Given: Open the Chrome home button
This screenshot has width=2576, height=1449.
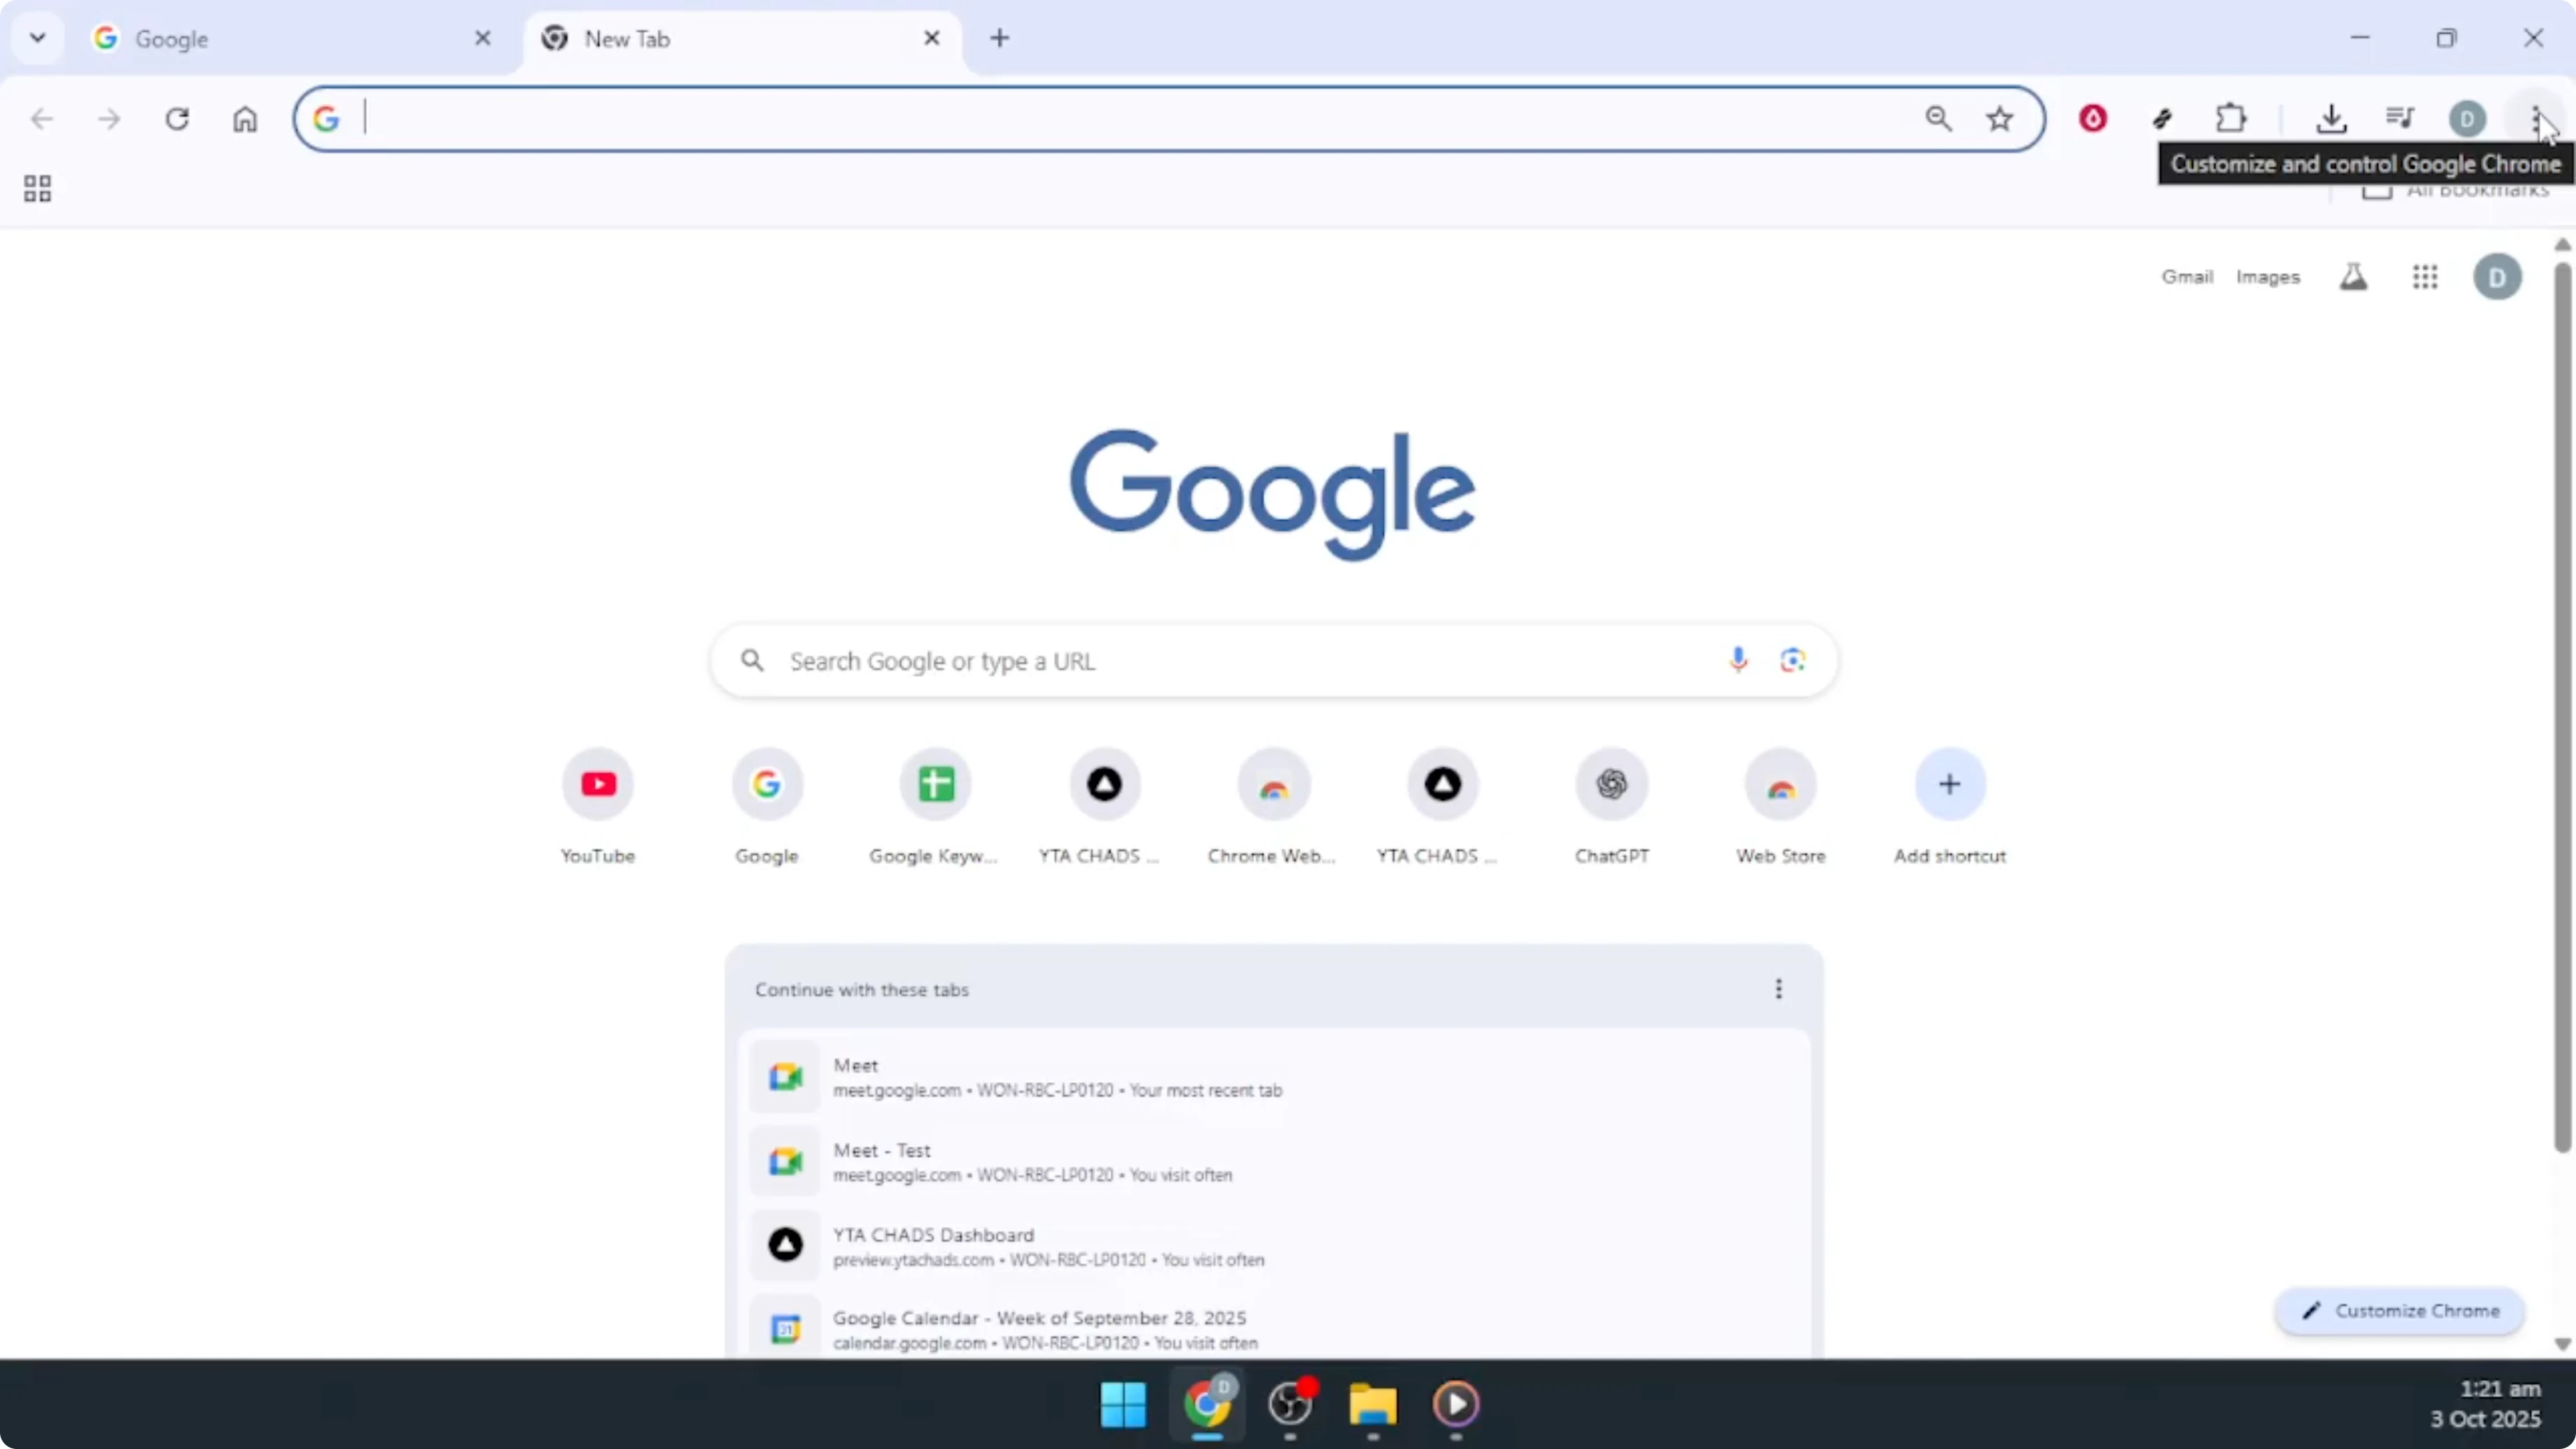Looking at the screenshot, I should [245, 118].
